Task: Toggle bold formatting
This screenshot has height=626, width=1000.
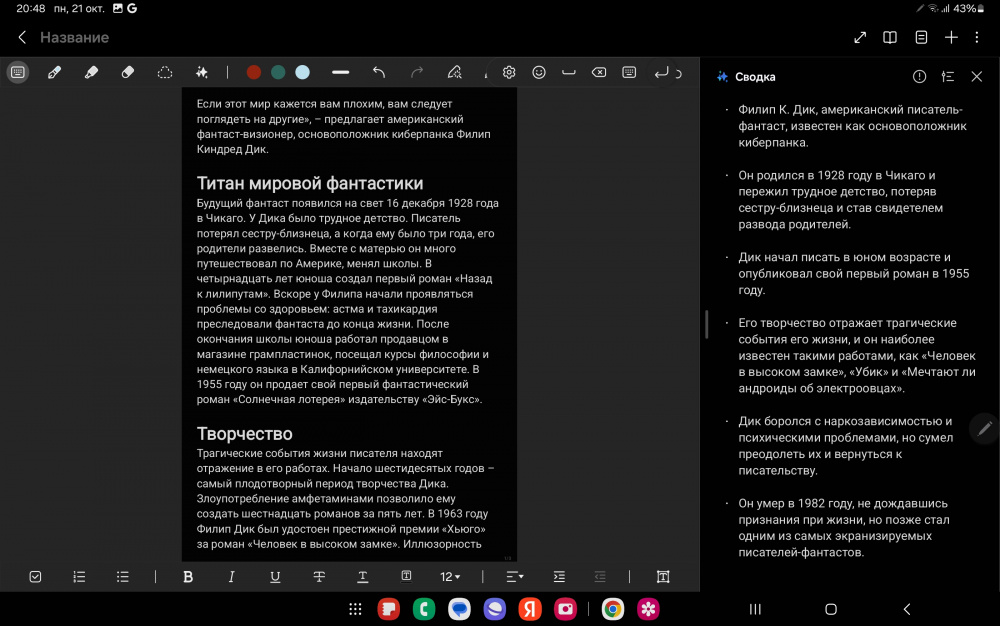Action: click(188, 577)
